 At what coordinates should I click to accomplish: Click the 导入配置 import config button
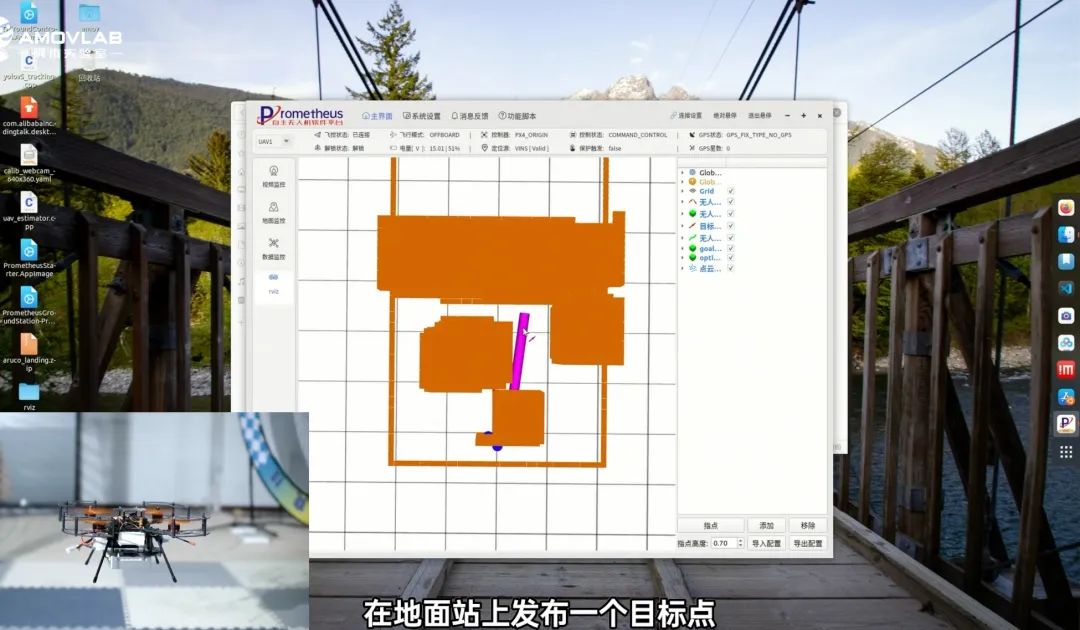pos(765,543)
